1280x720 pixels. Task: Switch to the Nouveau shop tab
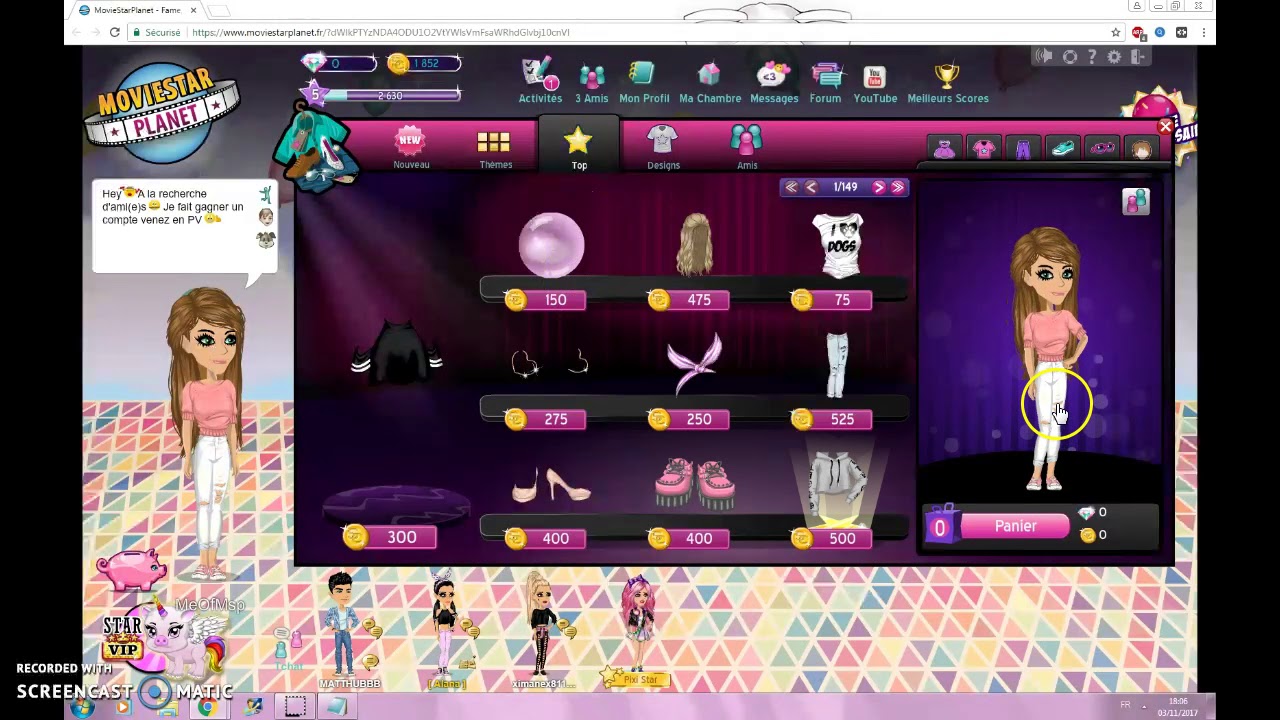pos(410,149)
